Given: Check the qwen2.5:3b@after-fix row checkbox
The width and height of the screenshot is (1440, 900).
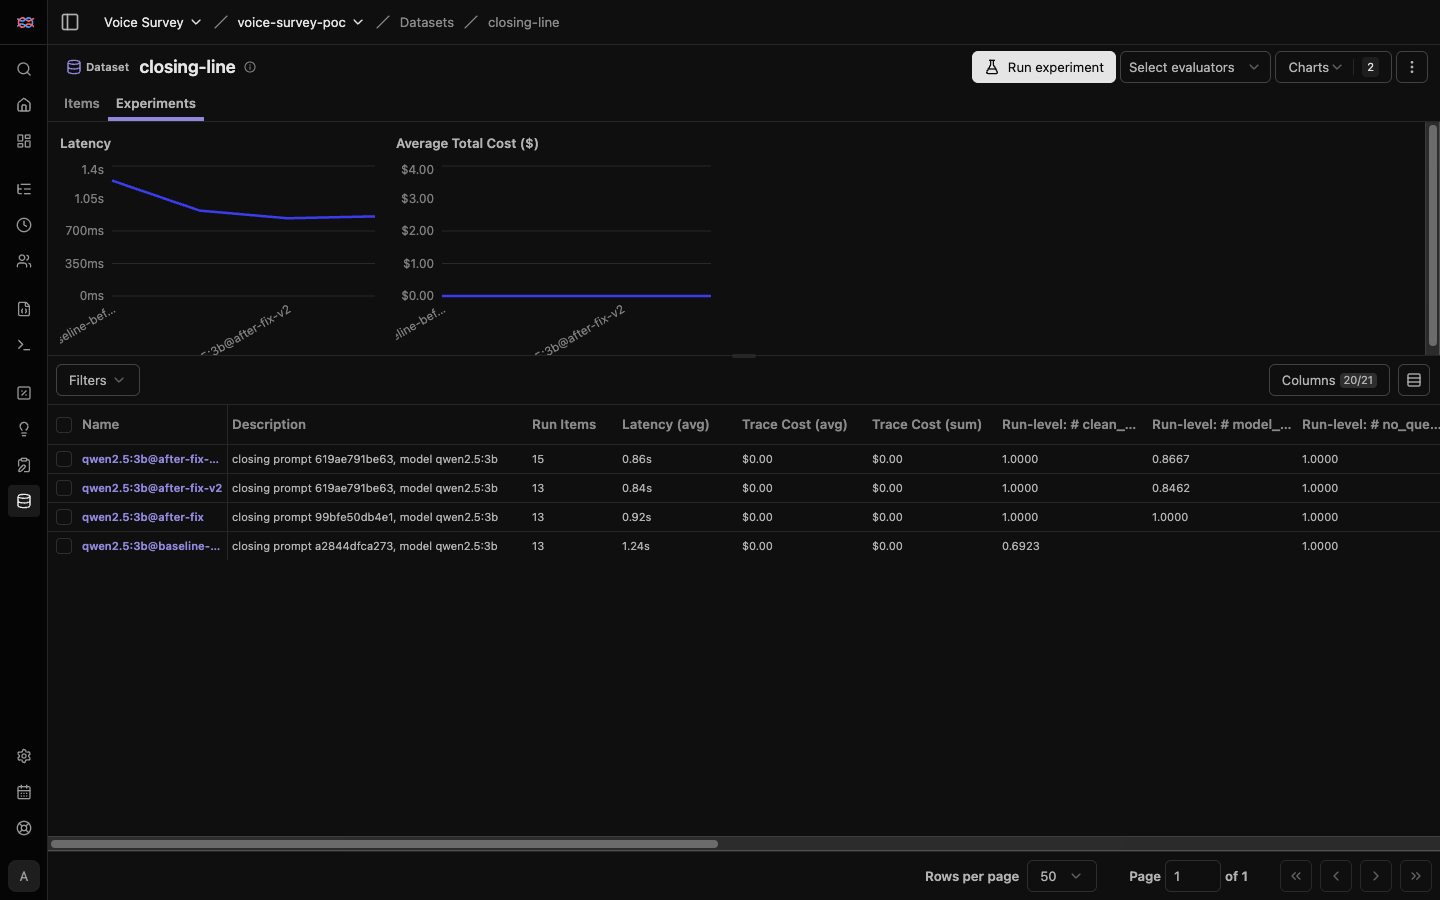Looking at the screenshot, I should [x=64, y=517].
